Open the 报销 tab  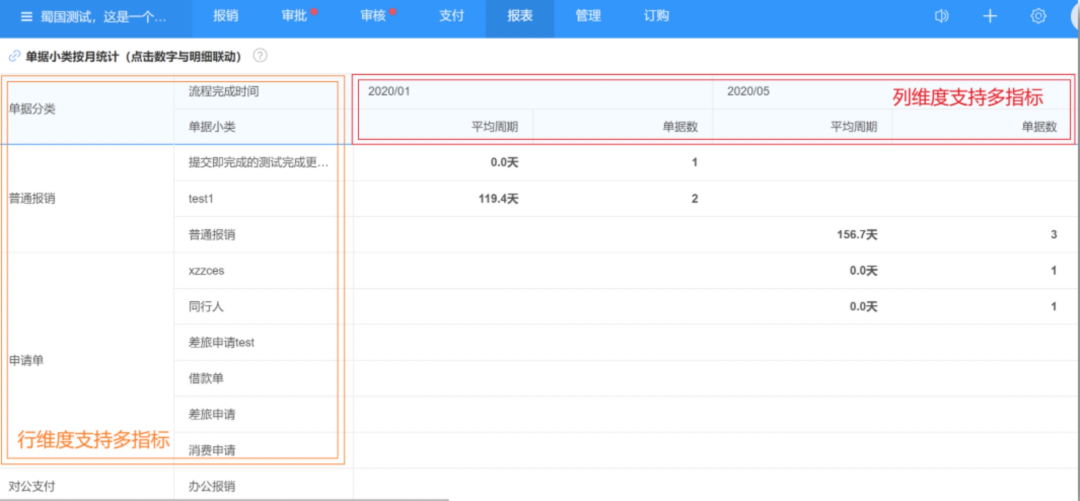click(226, 17)
